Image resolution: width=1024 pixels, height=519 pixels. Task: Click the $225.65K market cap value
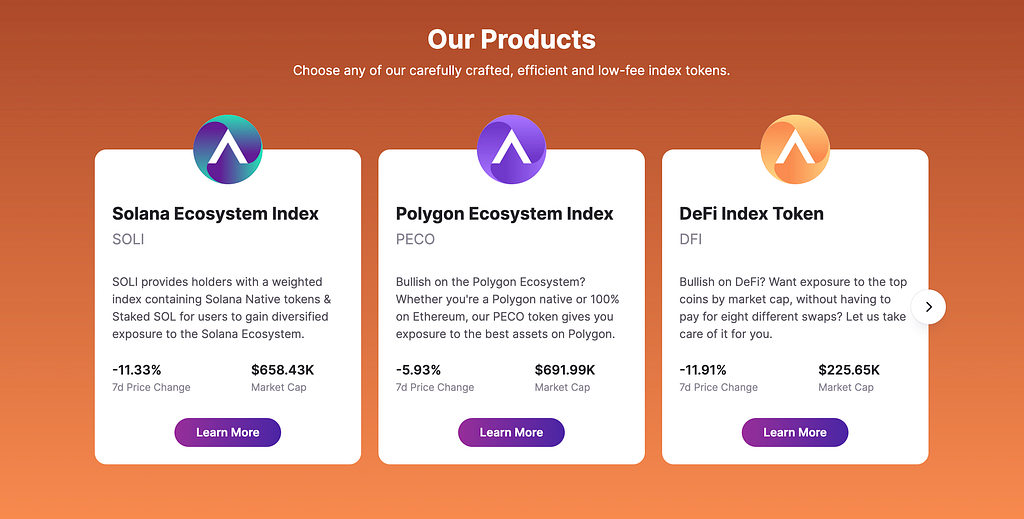pyautogui.click(x=849, y=370)
